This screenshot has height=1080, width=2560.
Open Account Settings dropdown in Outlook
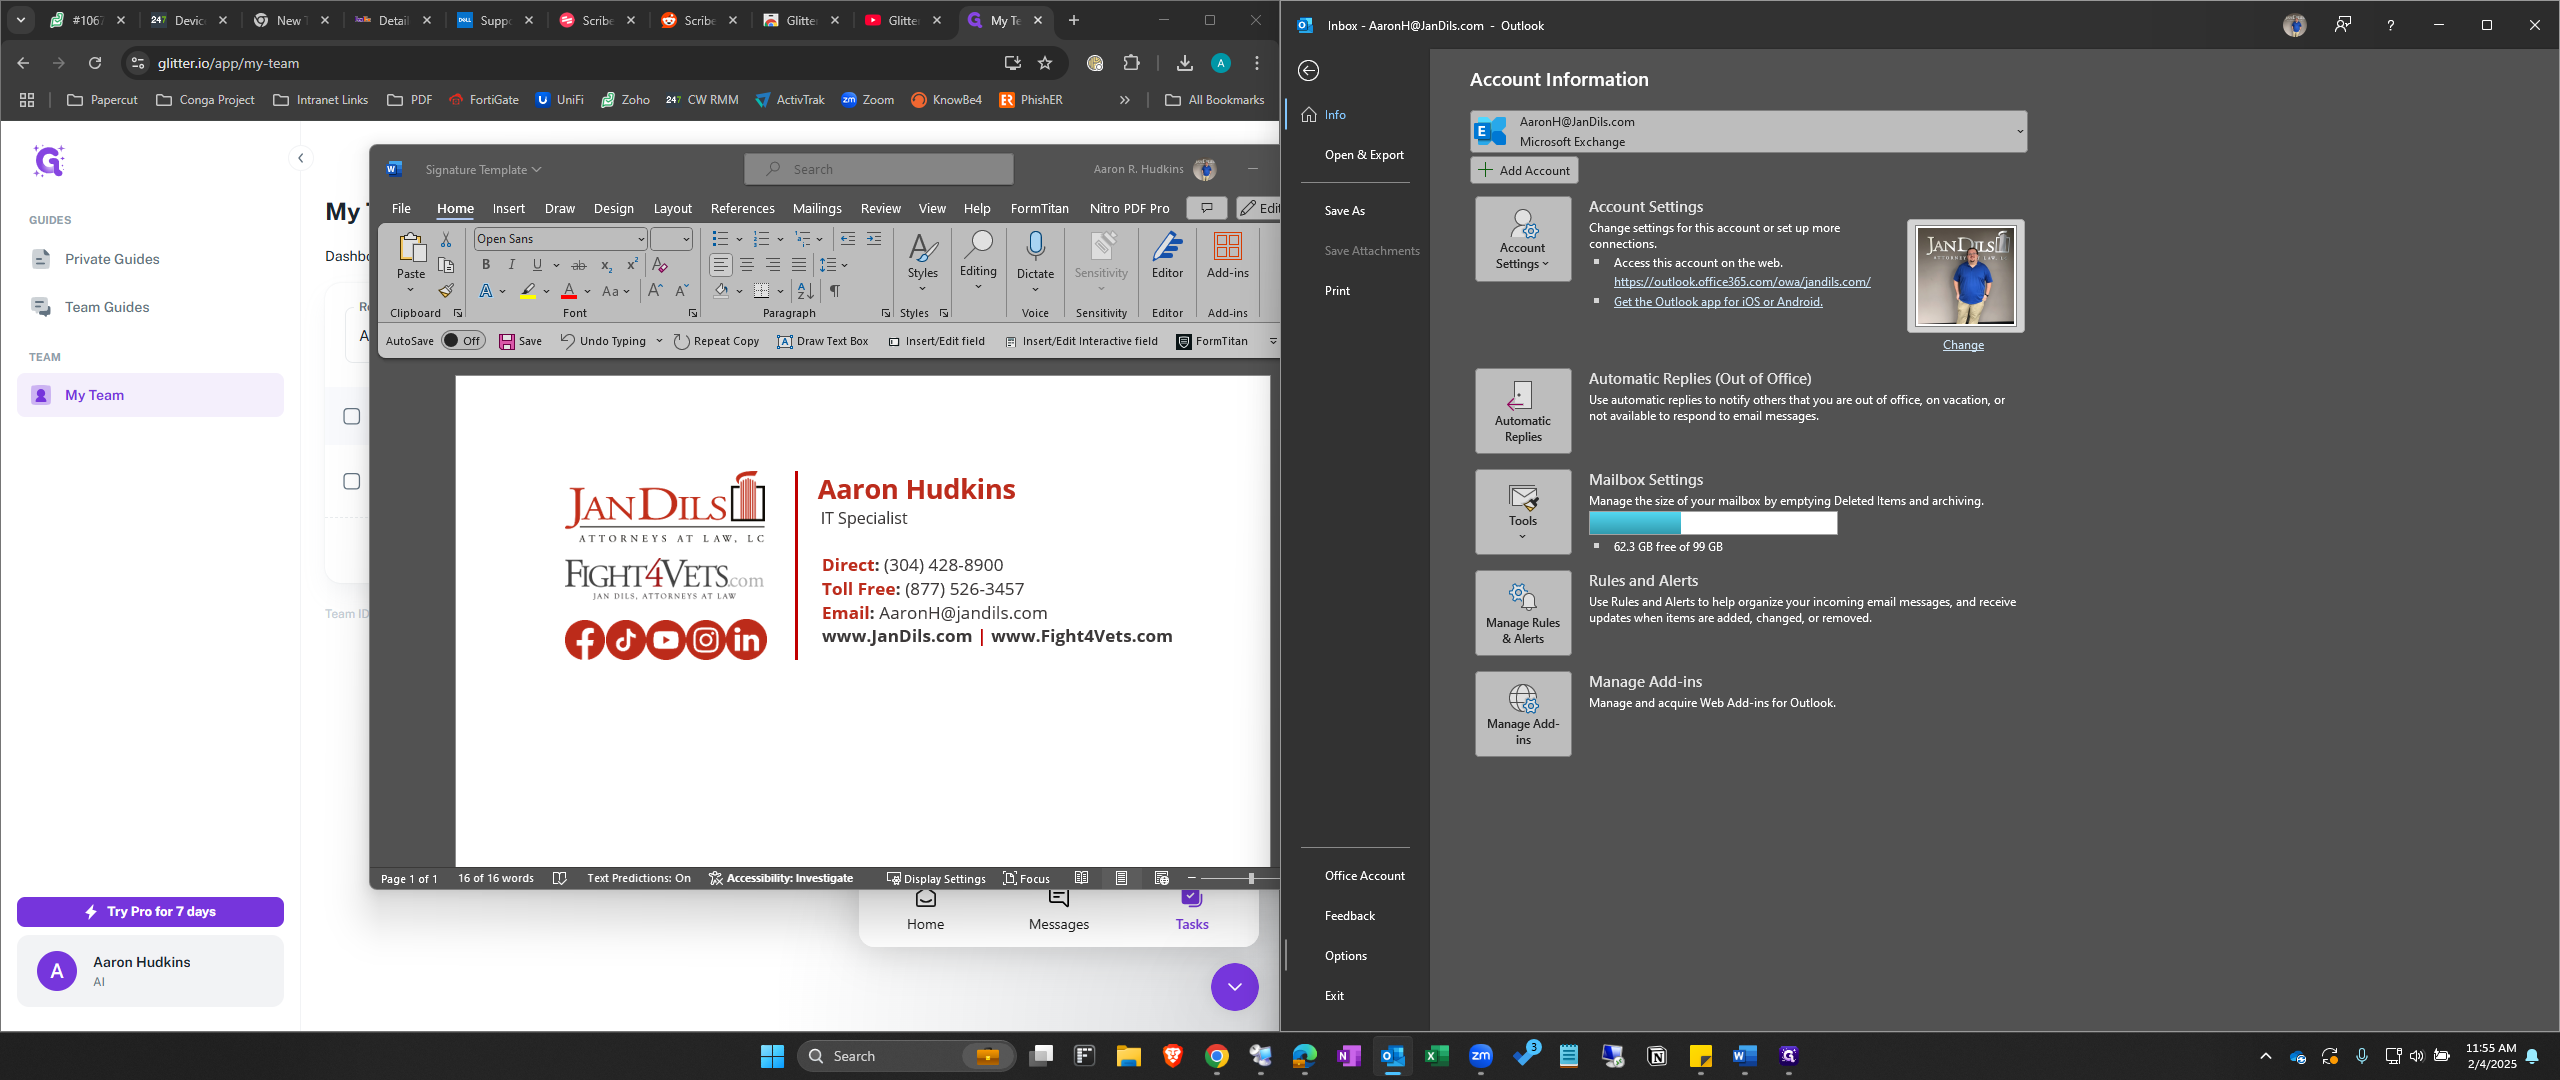coord(1522,239)
